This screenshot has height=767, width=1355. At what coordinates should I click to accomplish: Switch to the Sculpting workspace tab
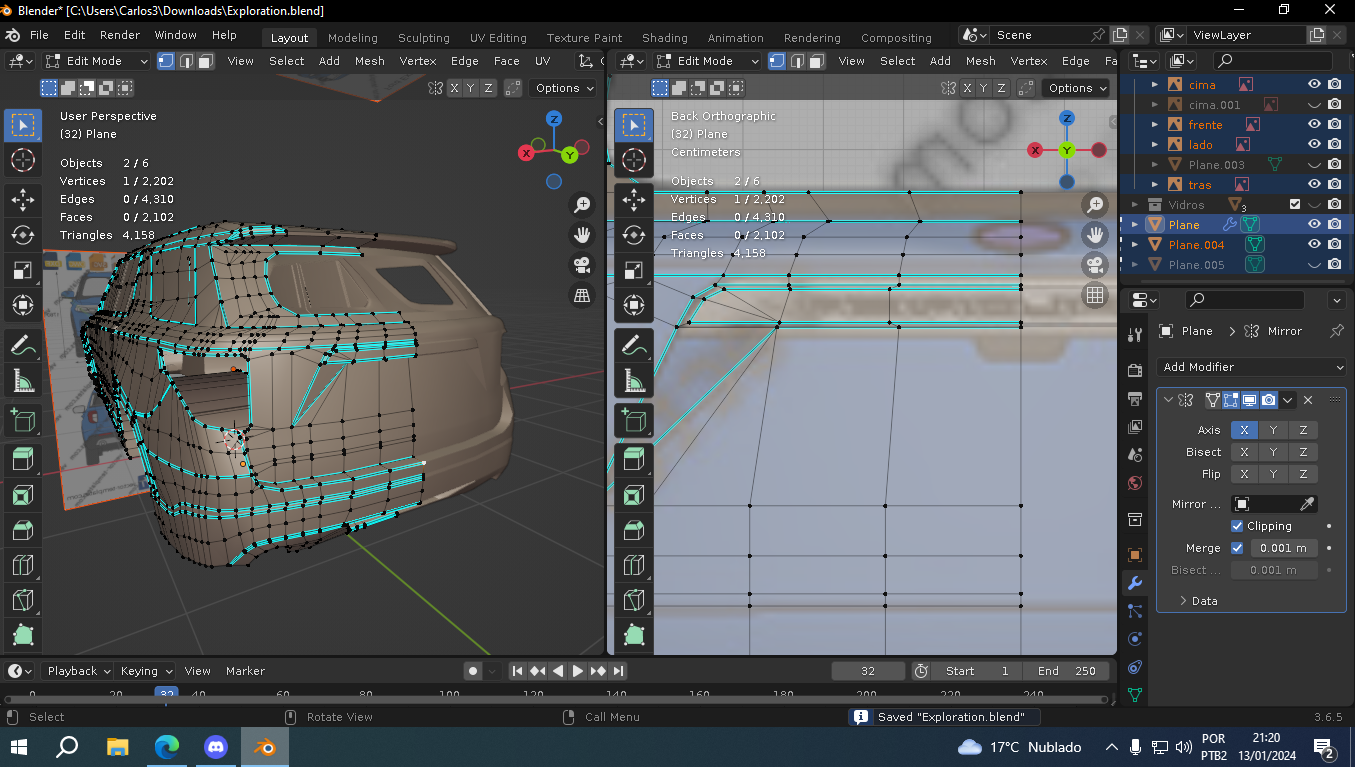pyautogui.click(x=423, y=38)
